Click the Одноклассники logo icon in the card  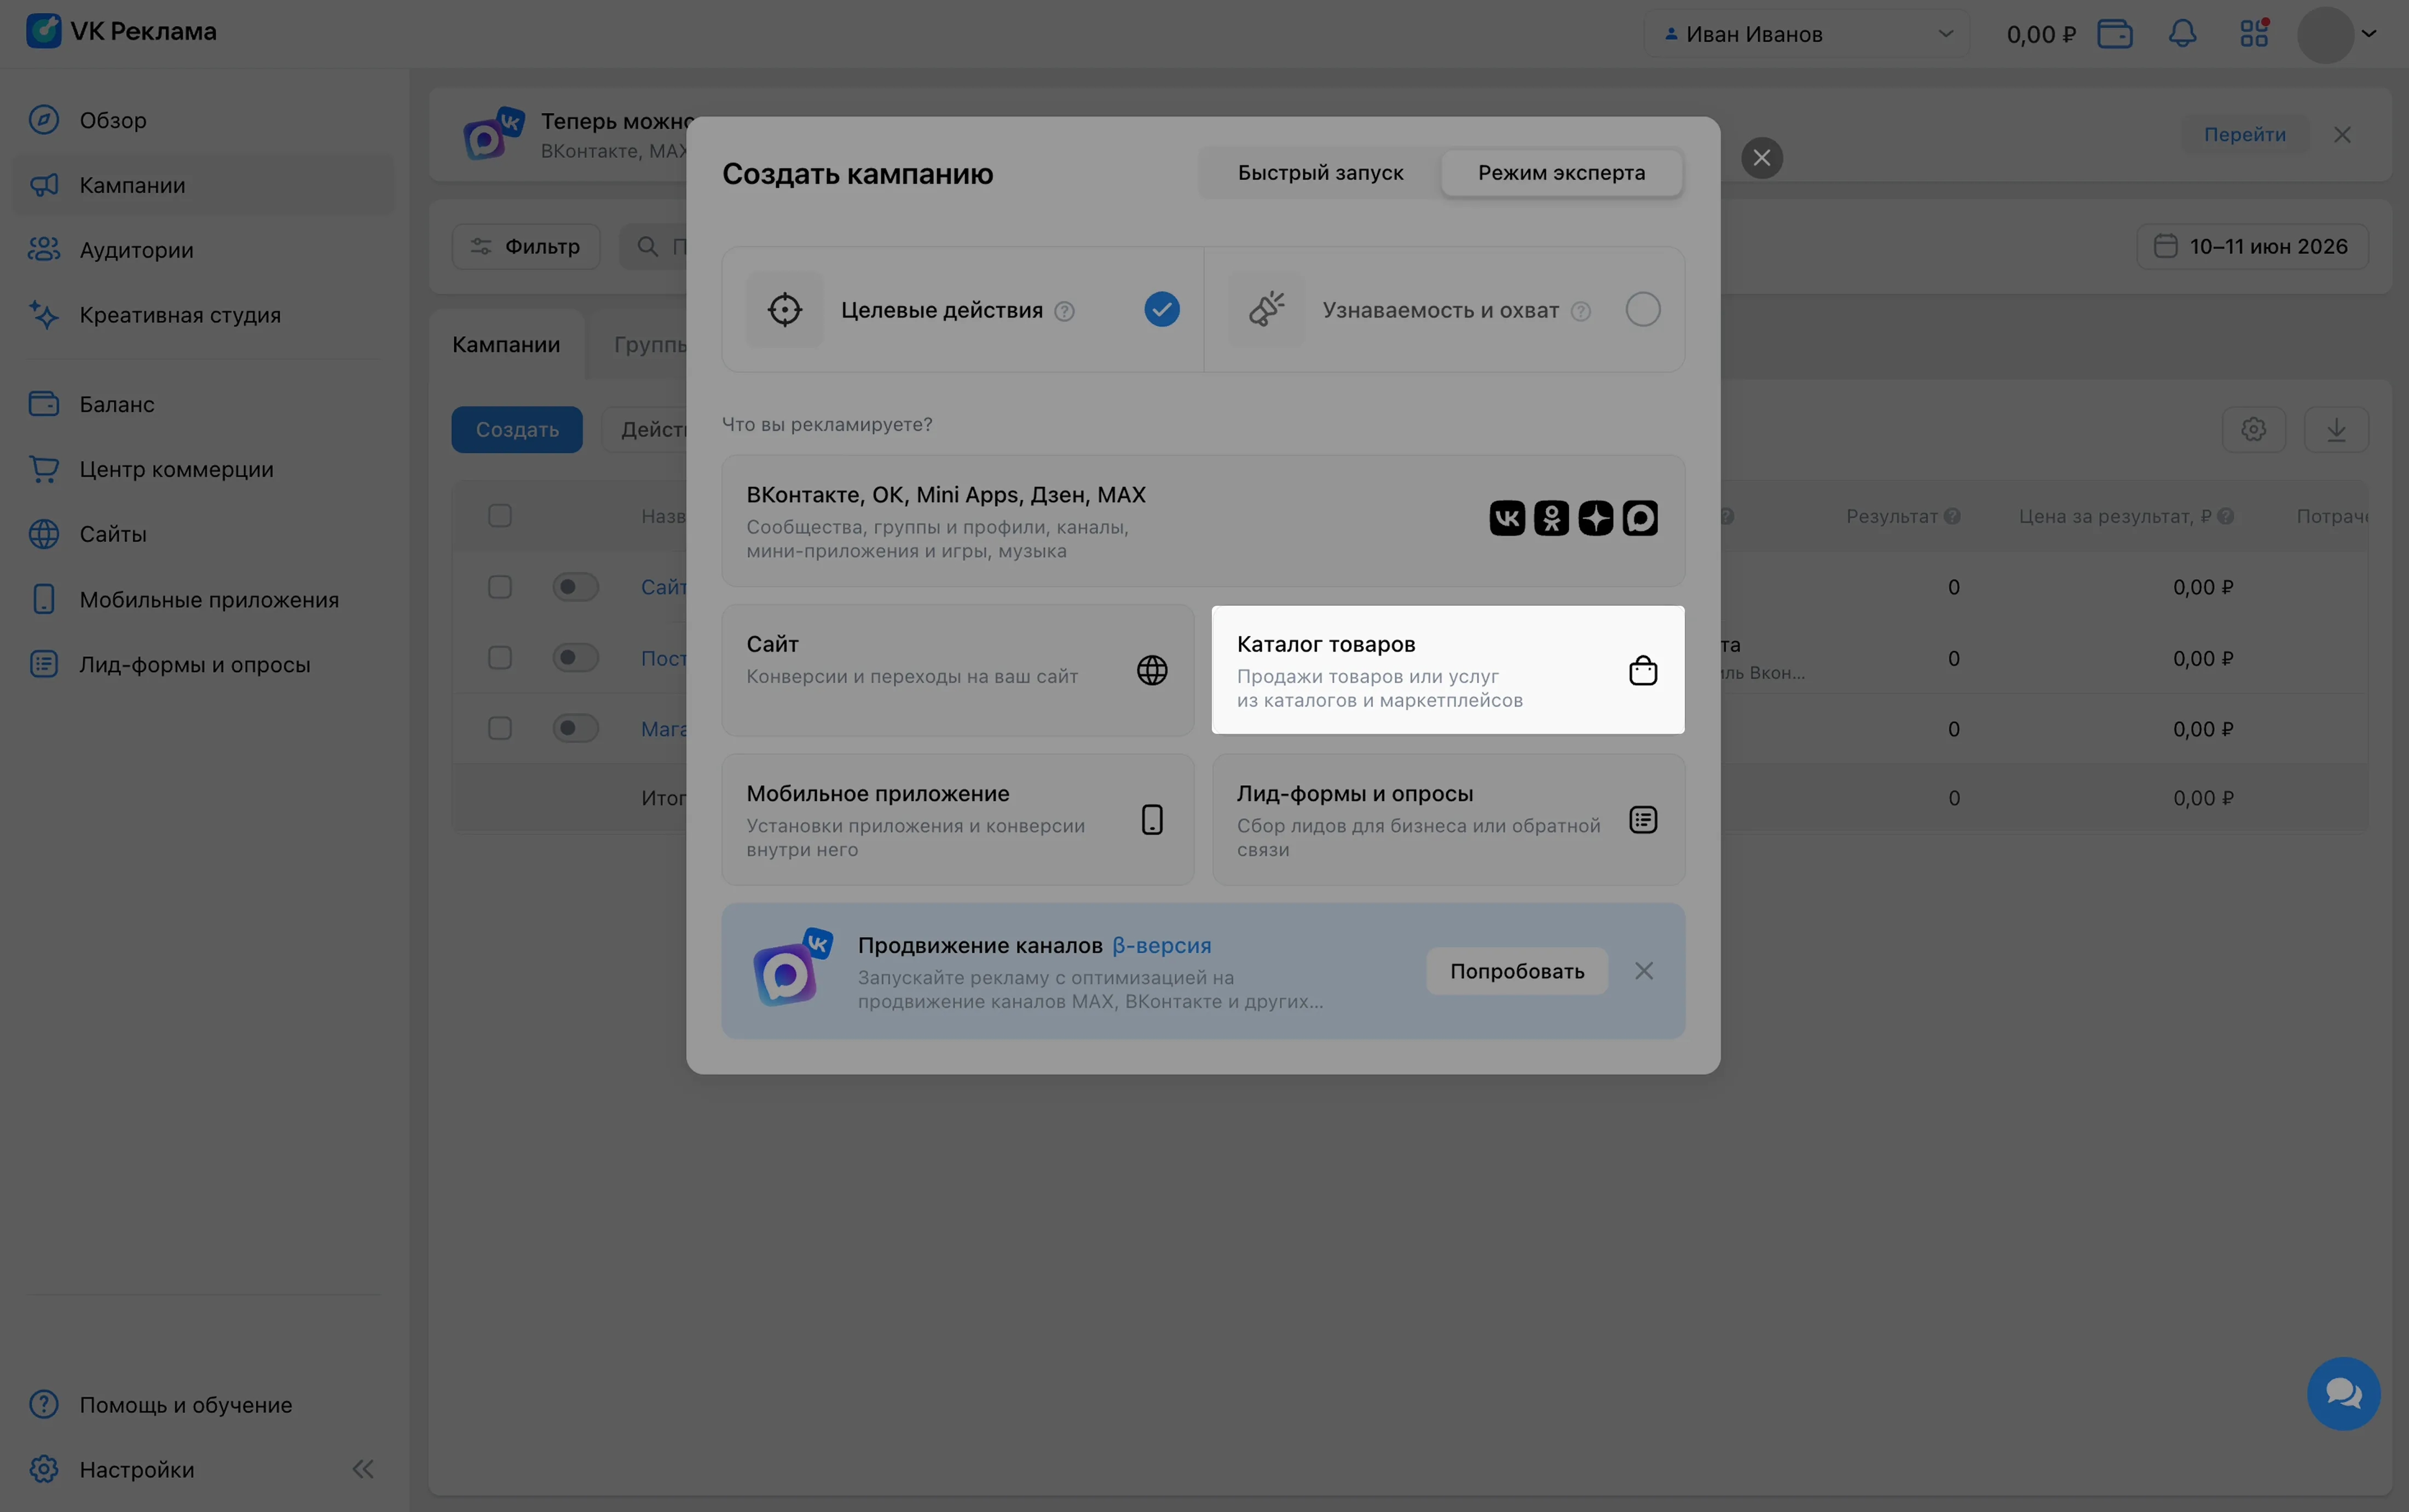[1551, 518]
